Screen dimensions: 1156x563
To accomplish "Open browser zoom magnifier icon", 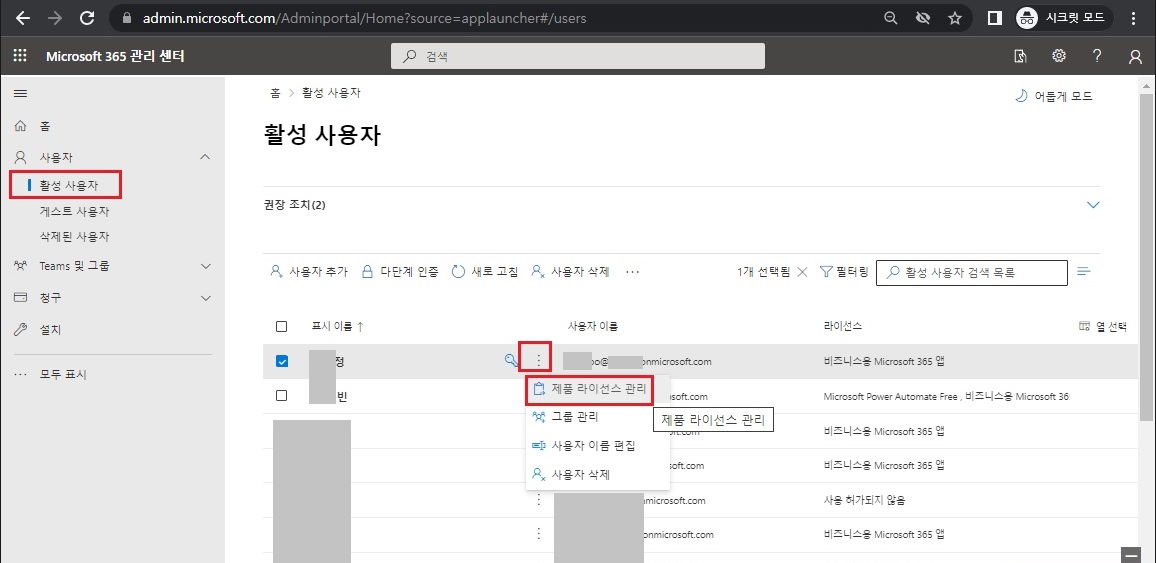I will (891, 18).
